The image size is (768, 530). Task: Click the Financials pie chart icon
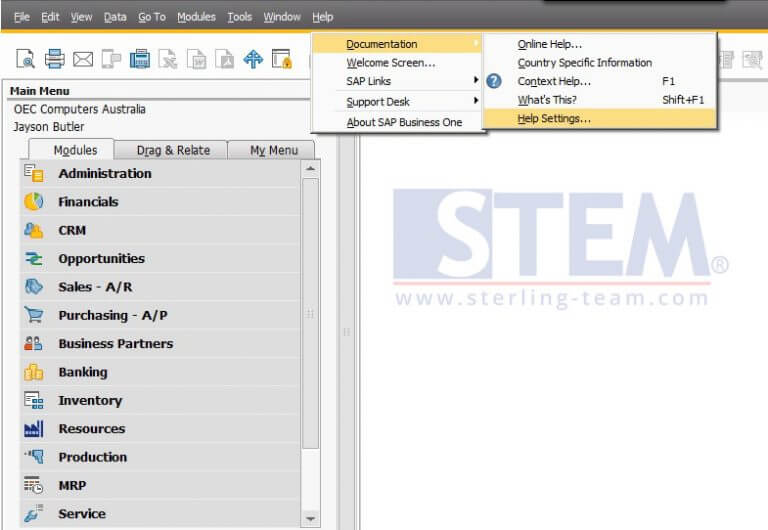pos(33,201)
